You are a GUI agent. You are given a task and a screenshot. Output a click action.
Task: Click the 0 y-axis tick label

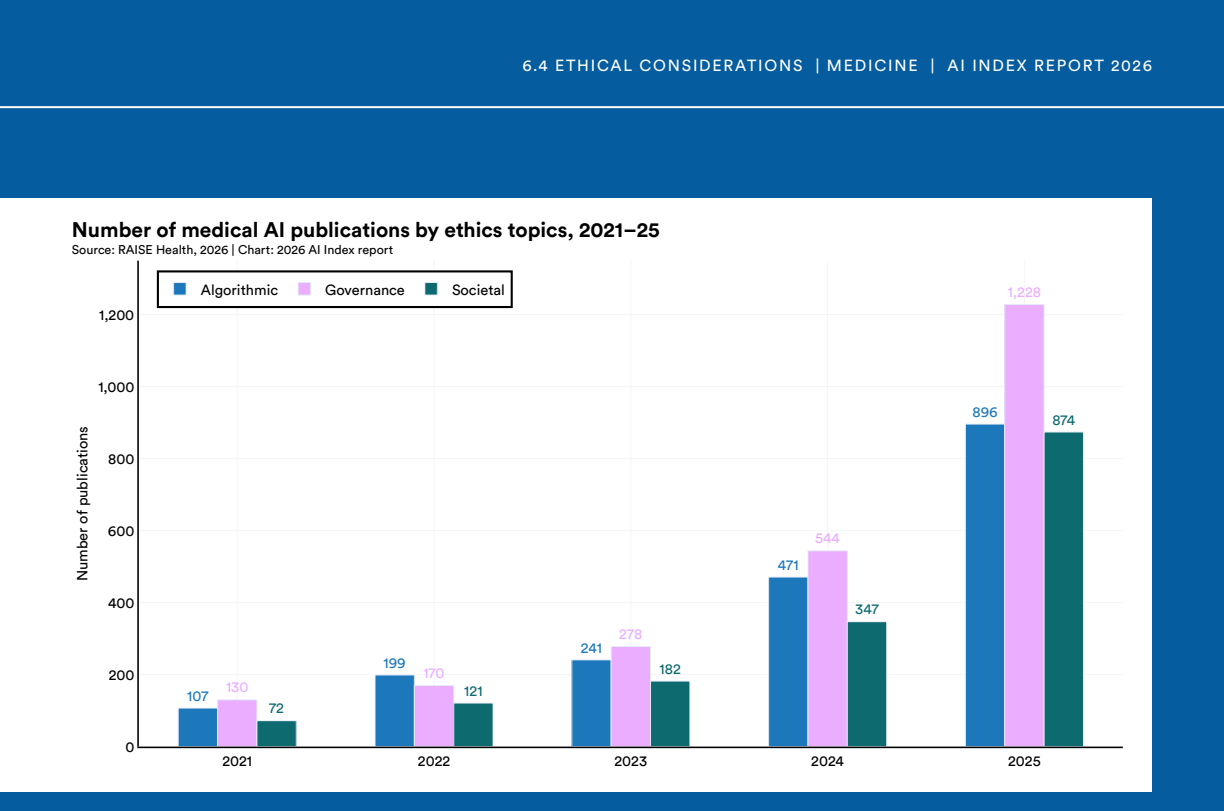[x=130, y=747]
